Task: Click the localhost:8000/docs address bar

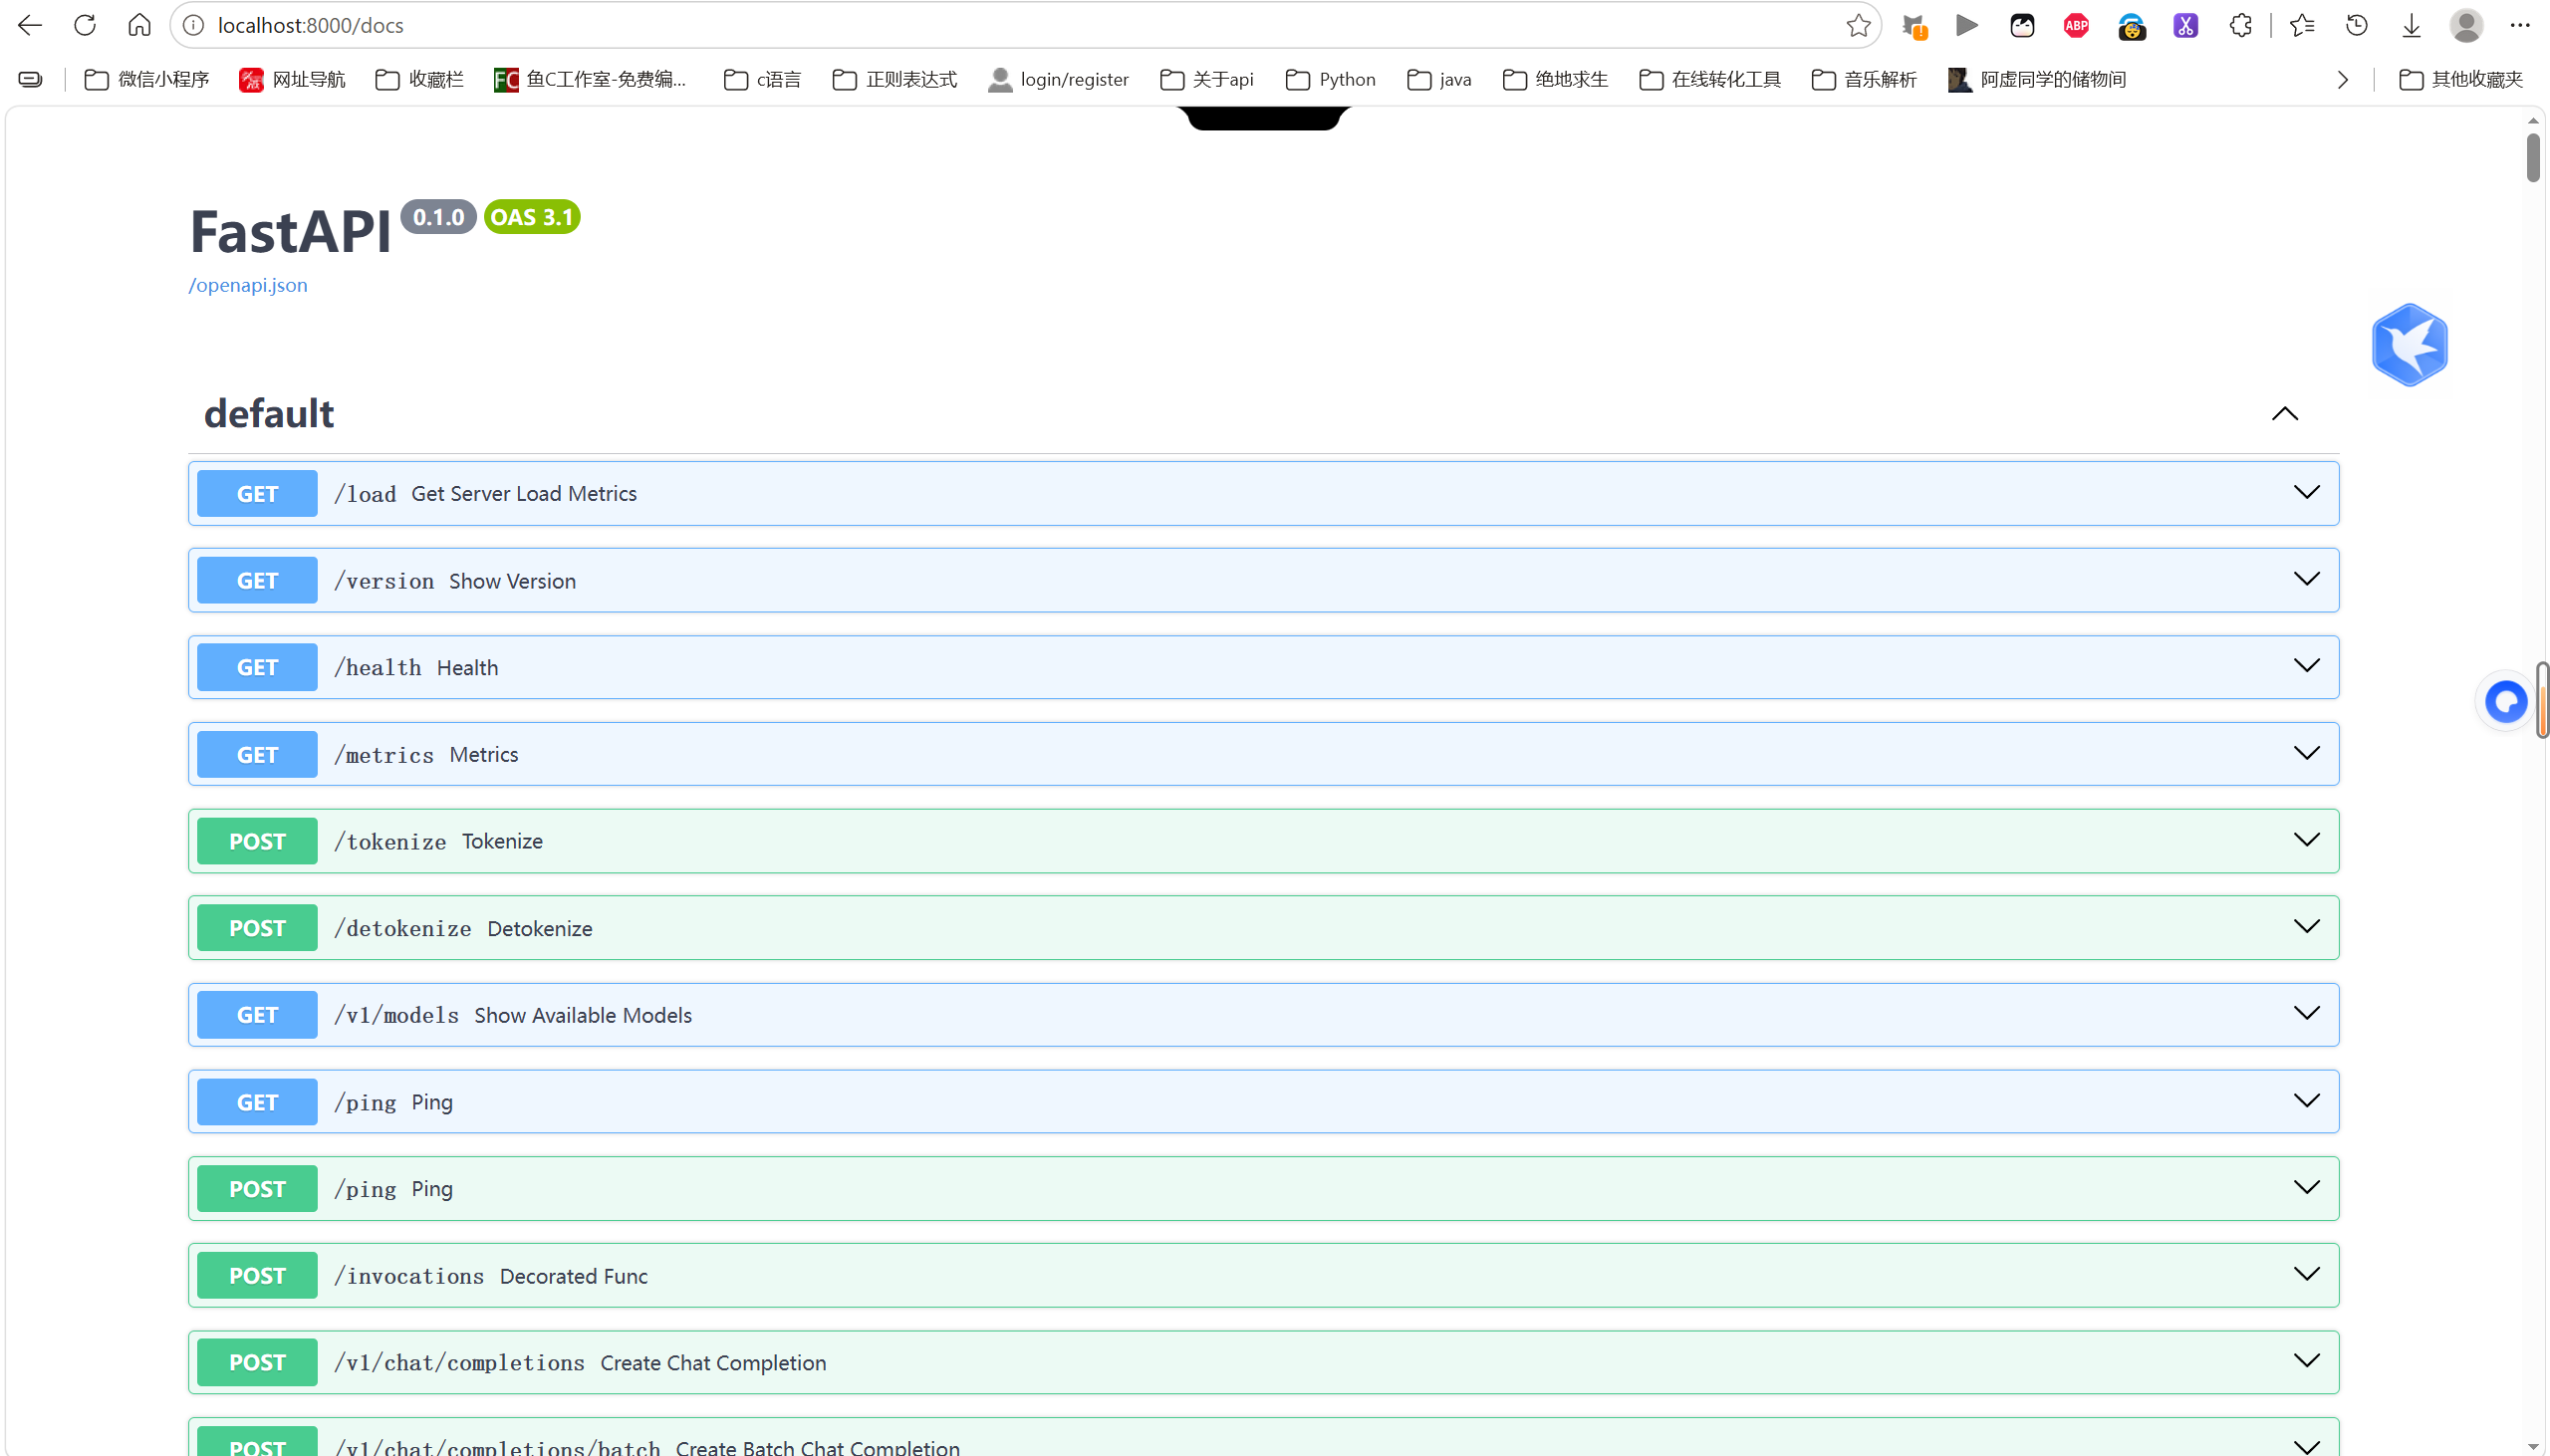Action: pyautogui.click(x=1025, y=25)
